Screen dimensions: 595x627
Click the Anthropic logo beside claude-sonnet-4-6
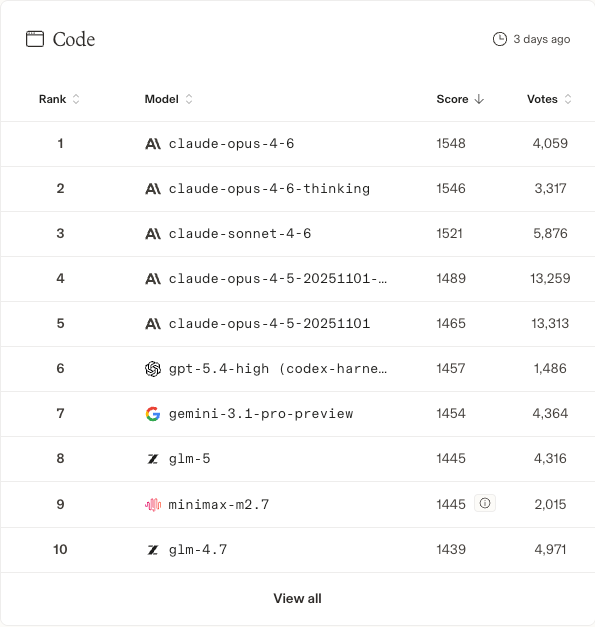tap(153, 234)
